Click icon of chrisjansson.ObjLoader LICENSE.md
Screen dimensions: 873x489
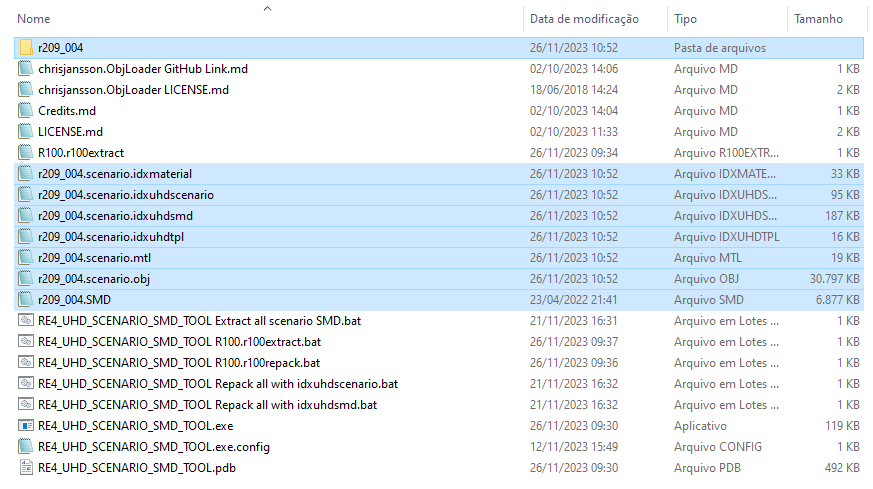coord(26,90)
